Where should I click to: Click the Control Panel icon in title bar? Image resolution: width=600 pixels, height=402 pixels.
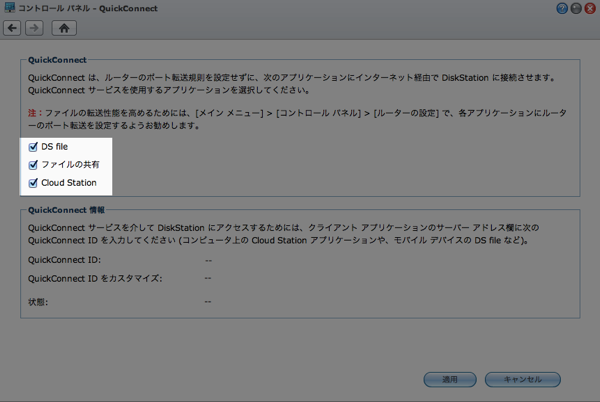[x=10, y=7]
